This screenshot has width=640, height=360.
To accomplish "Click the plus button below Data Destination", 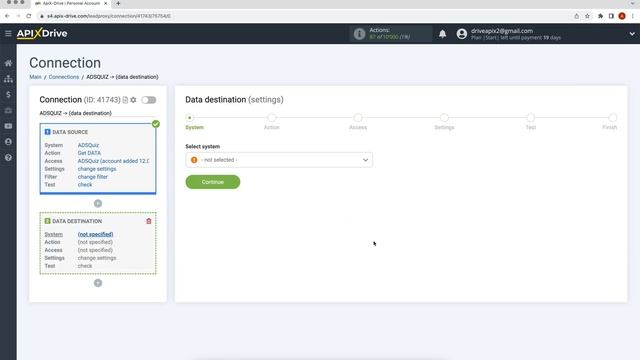I will [98, 283].
